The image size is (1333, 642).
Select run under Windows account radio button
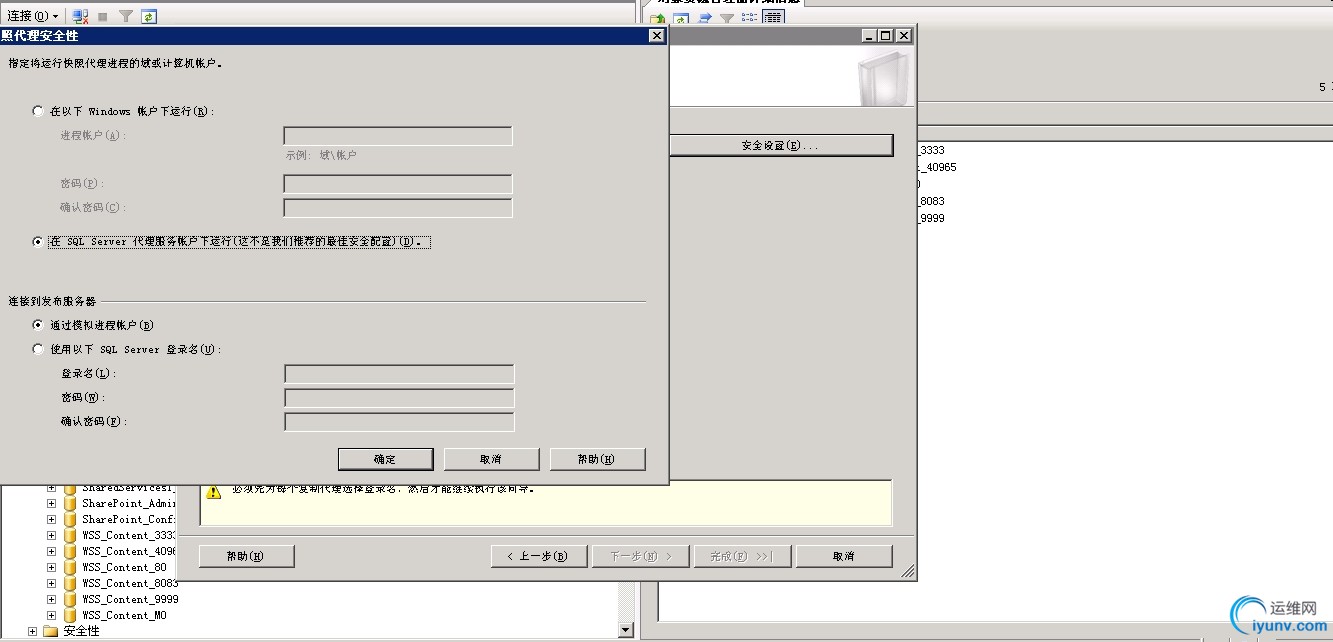pyautogui.click(x=38, y=111)
